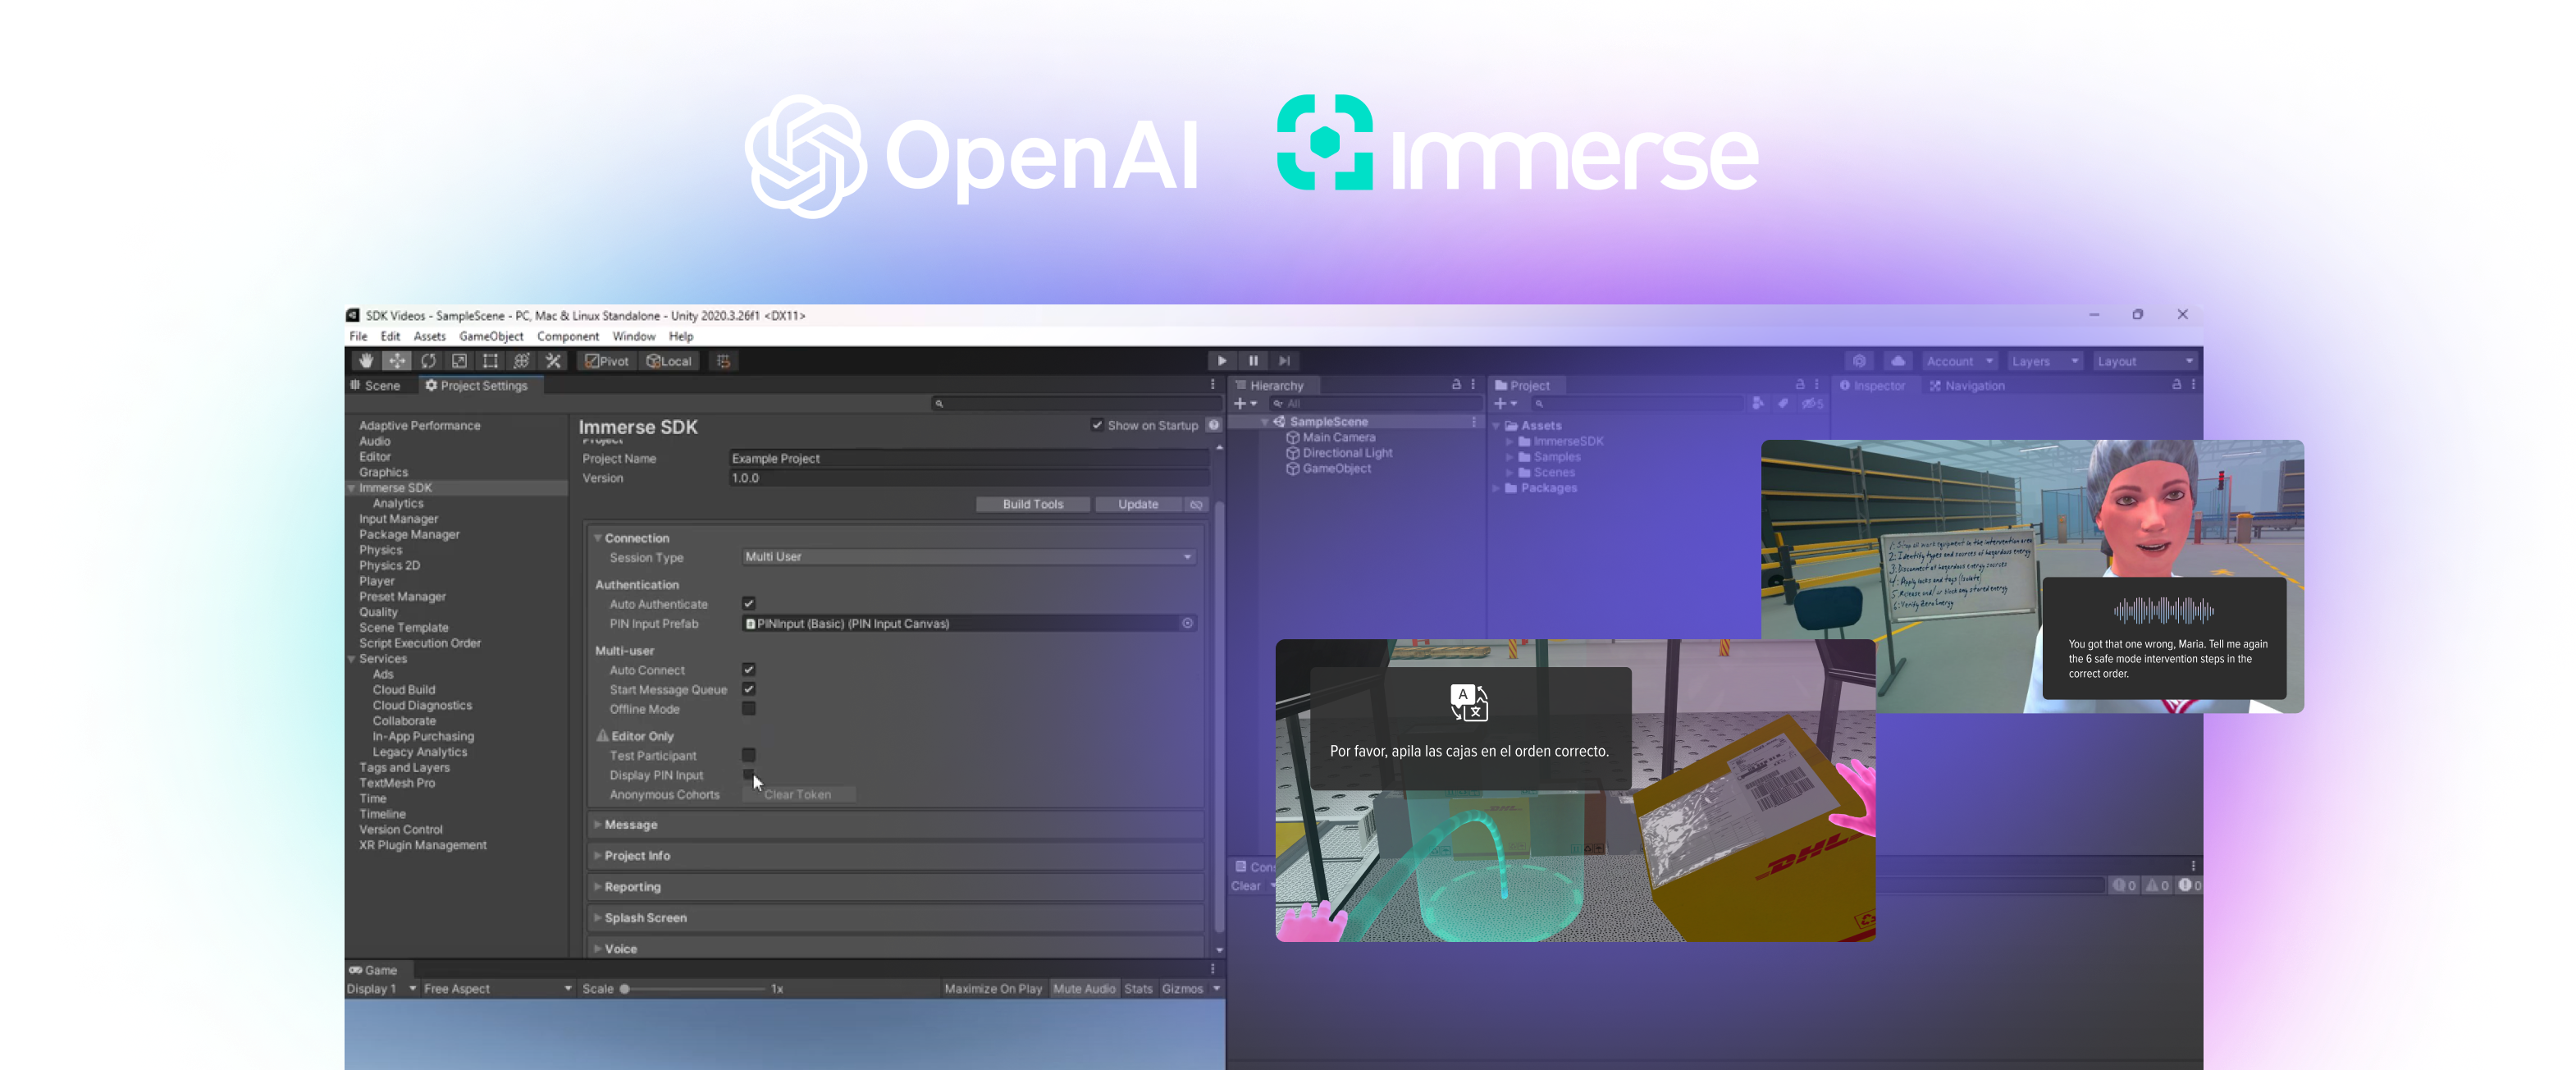Click the Play button

[x=1222, y=361]
